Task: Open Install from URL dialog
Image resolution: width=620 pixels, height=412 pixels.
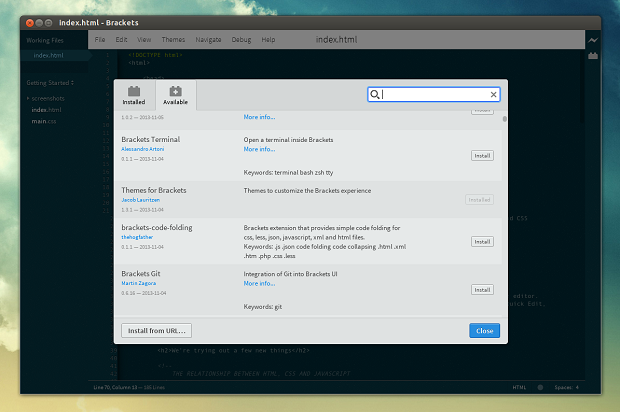Action: (x=157, y=331)
